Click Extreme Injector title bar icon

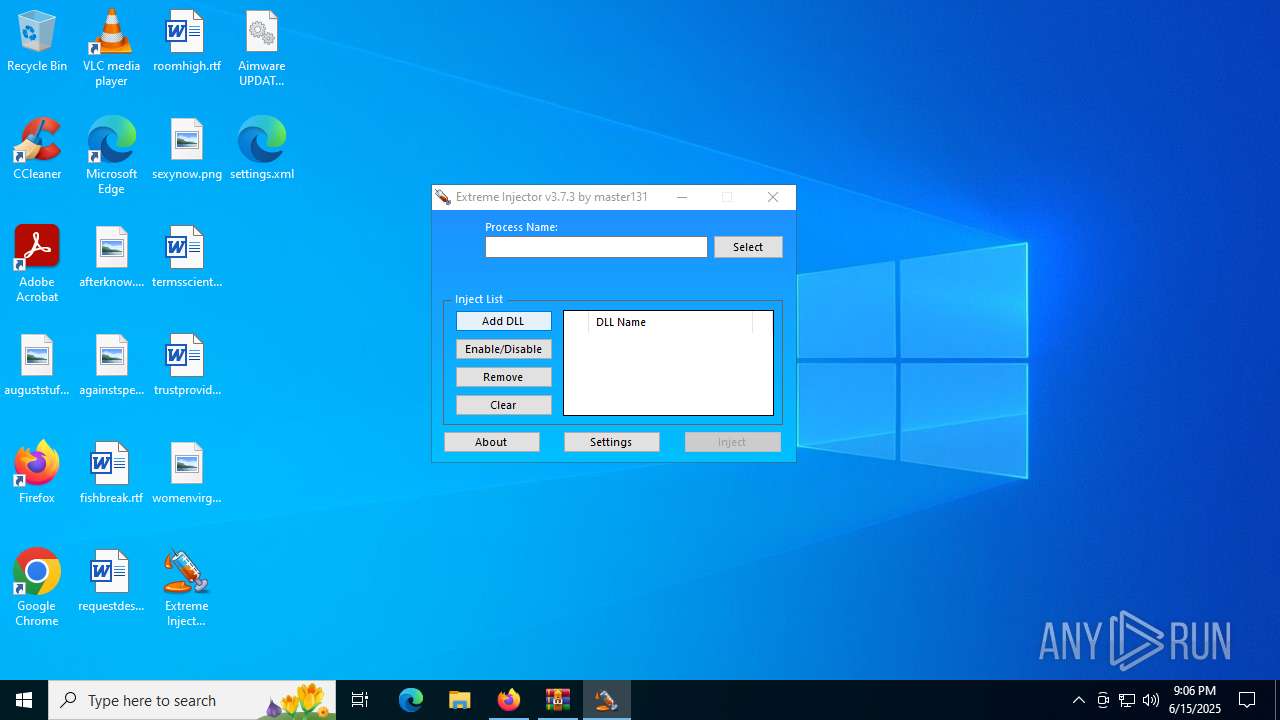tap(443, 197)
